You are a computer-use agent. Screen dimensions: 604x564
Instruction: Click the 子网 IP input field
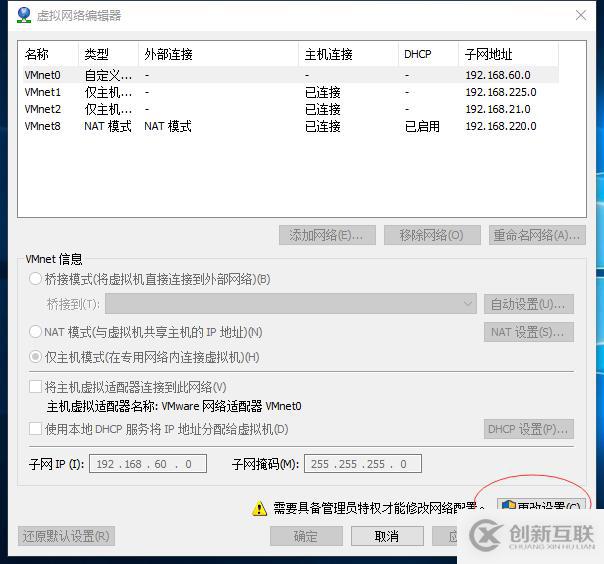[148, 464]
